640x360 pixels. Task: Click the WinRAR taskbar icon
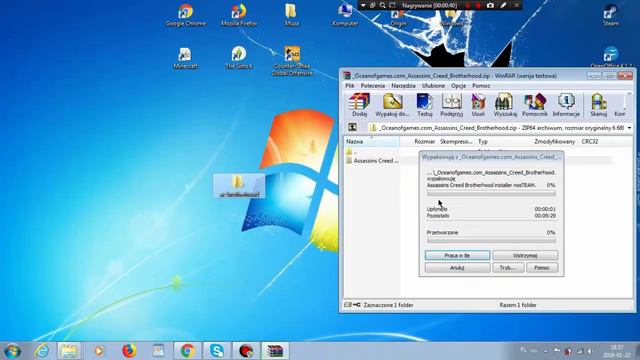(x=275, y=351)
